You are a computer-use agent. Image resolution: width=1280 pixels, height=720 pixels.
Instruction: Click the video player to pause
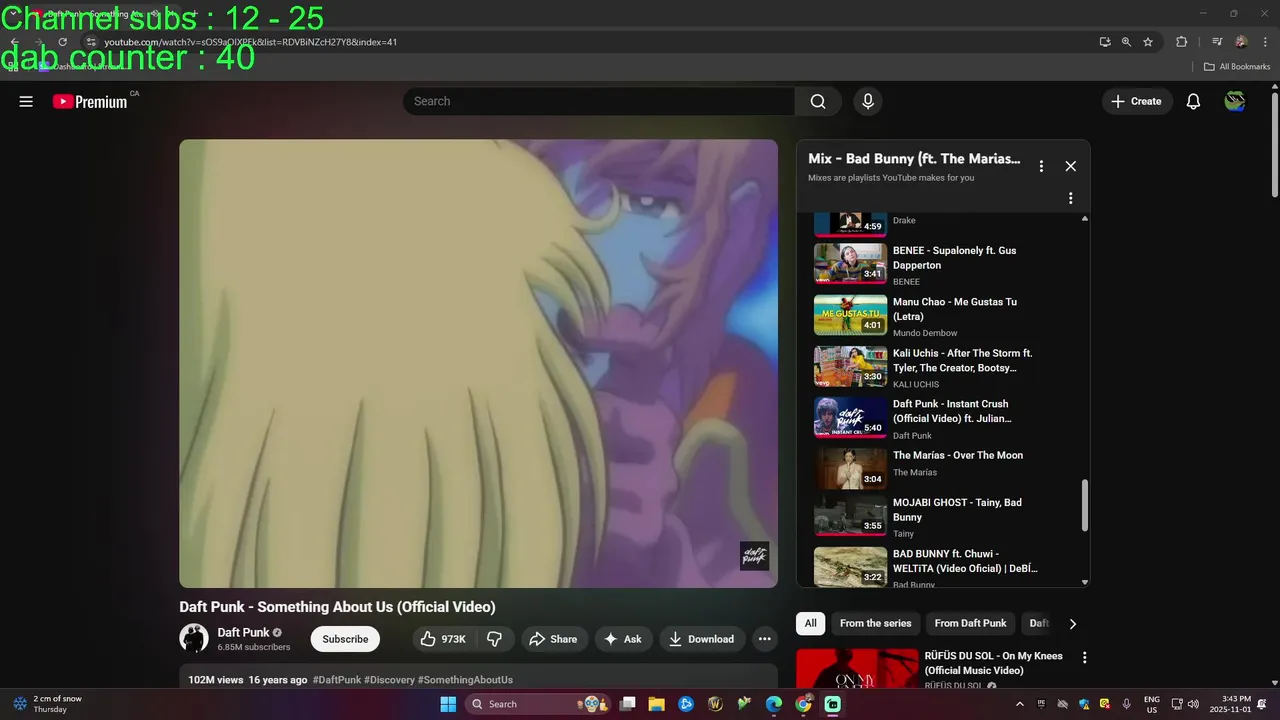point(478,363)
